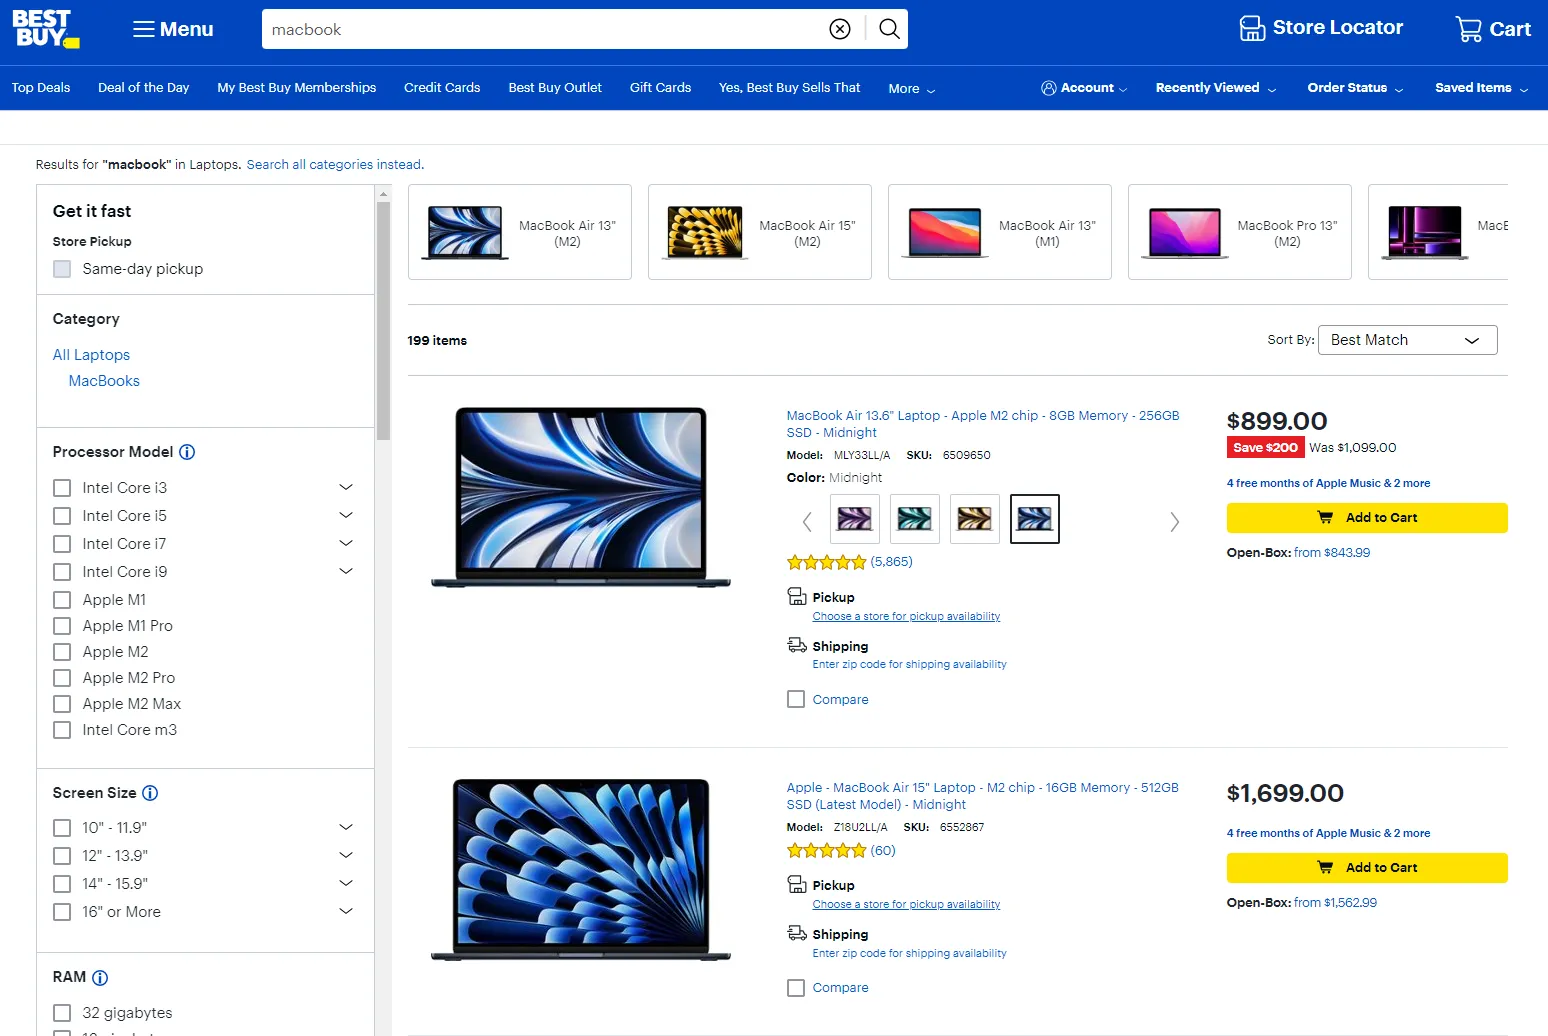Open the Saved Items dropdown

point(1482,88)
